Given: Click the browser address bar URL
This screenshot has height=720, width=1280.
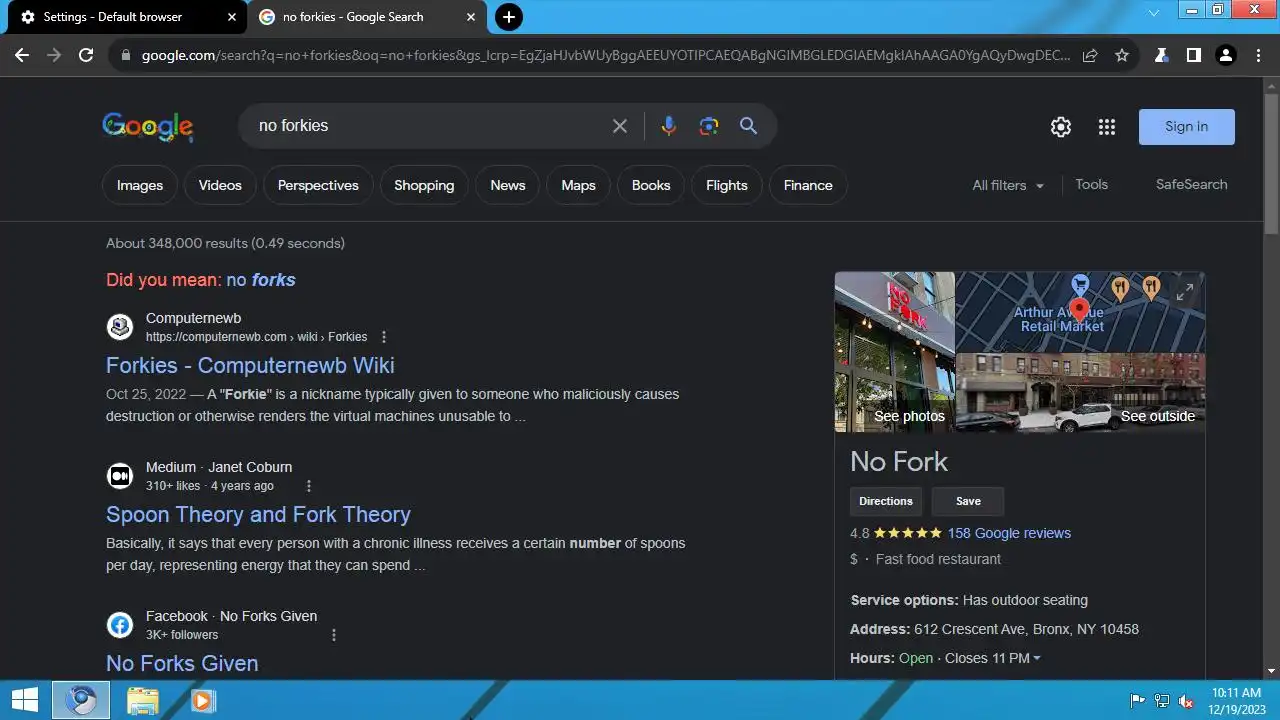Looking at the screenshot, I should pyautogui.click(x=605, y=56).
